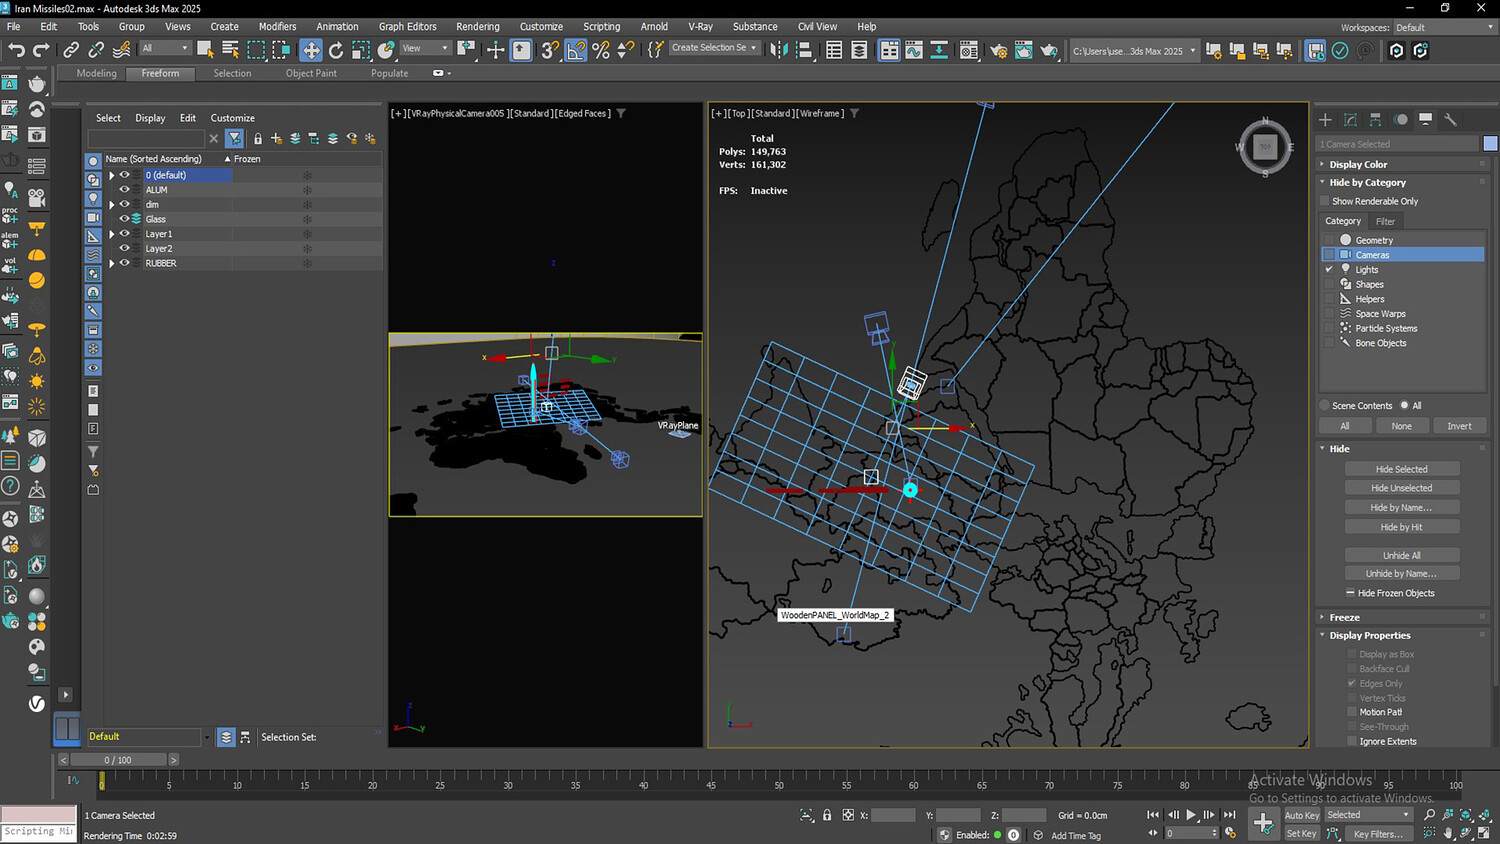
Task: Toggle the Angle Snap tool
Action: coord(576,50)
